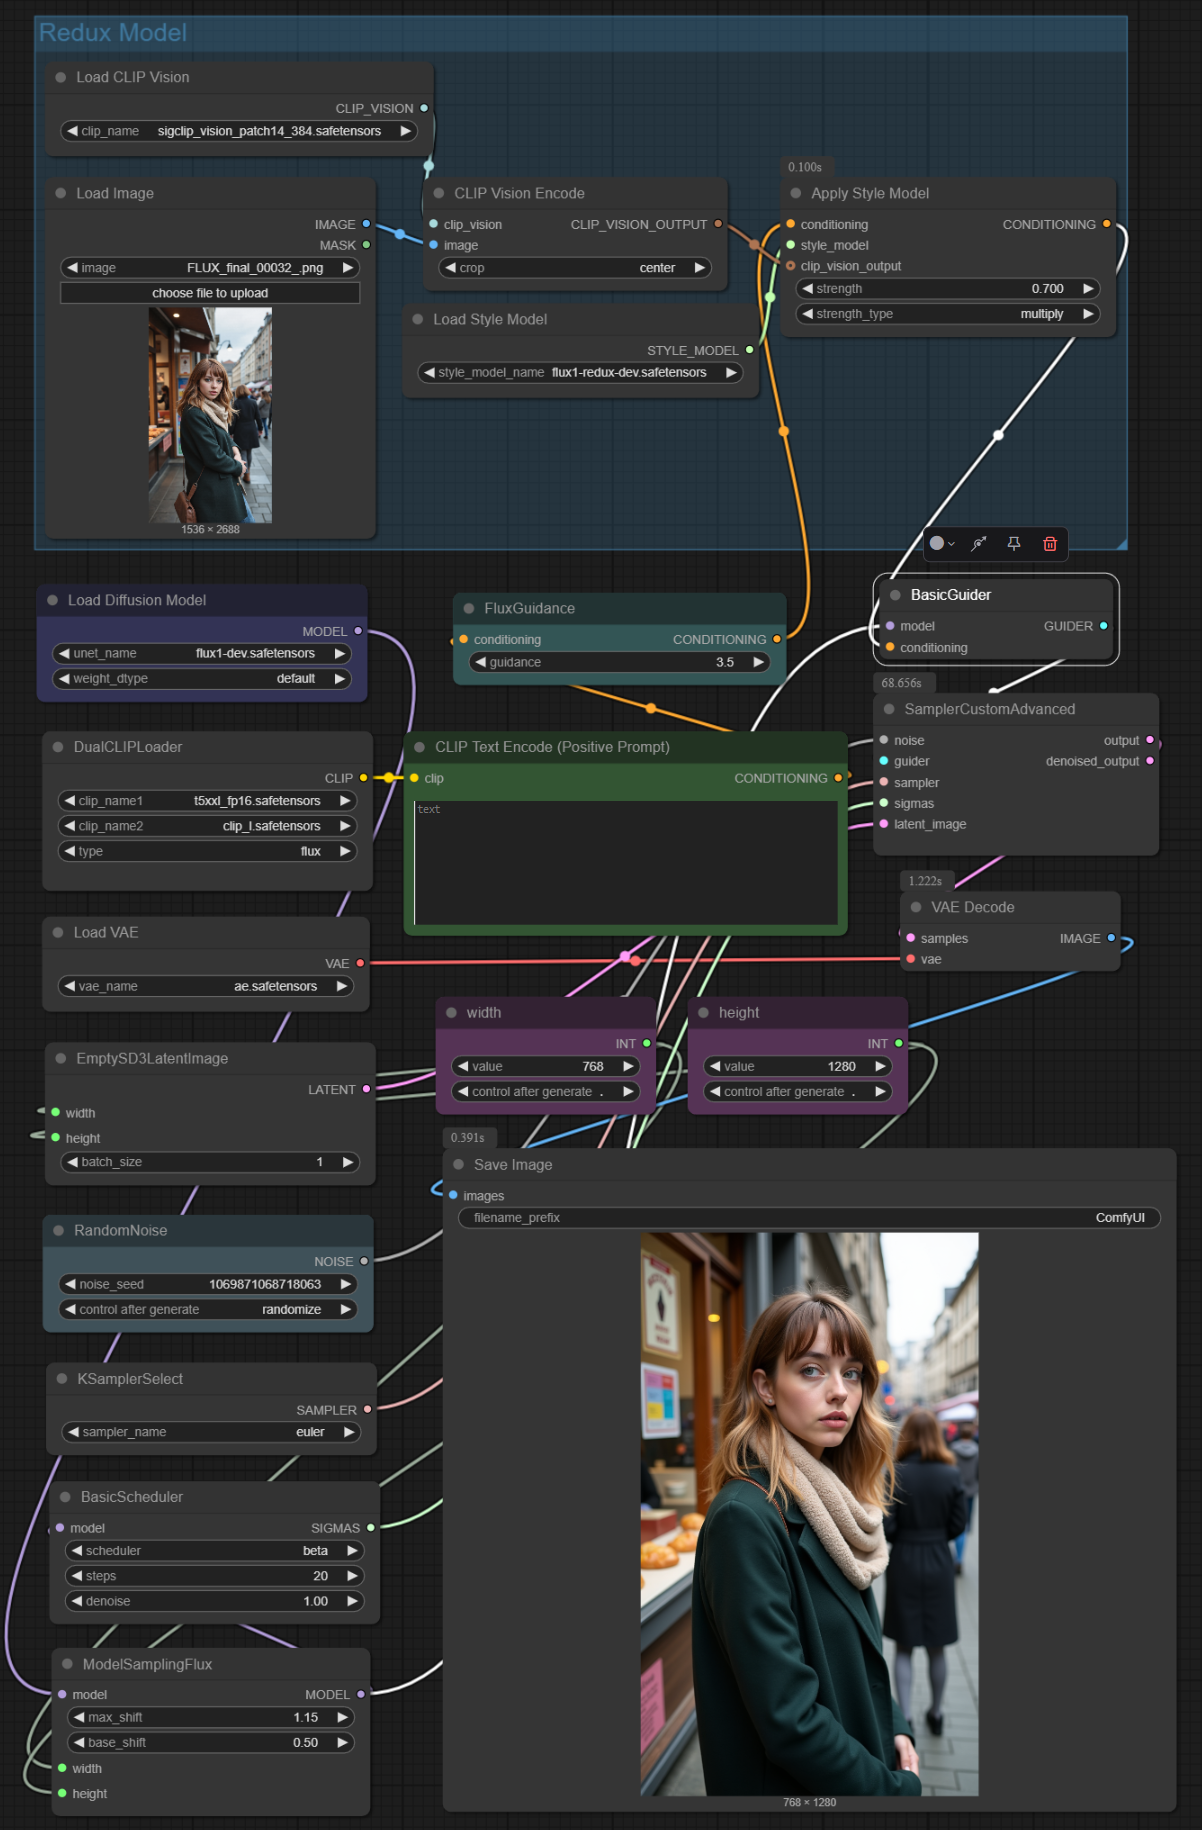Image resolution: width=1202 pixels, height=1830 pixels.
Task: Delete the selected node with the red trash icon
Action: [x=1050, y=543]
